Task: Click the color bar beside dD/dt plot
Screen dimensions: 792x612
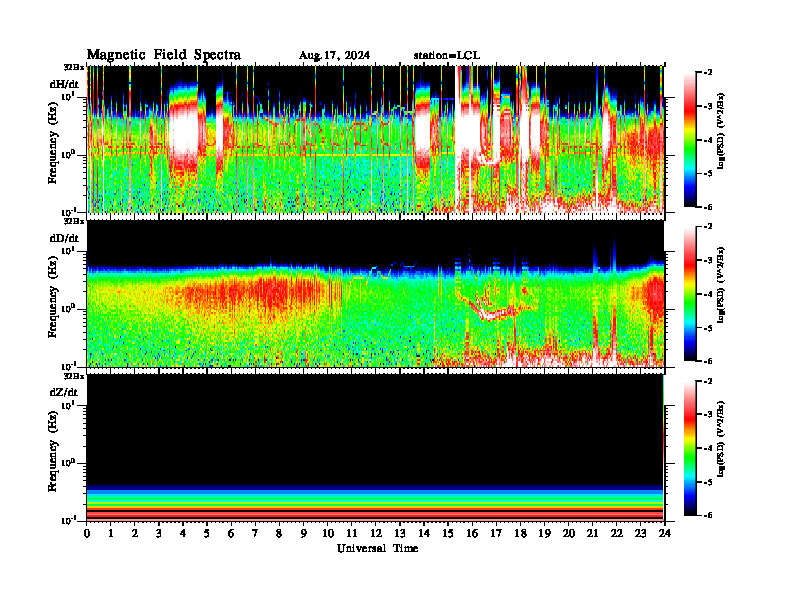Action: coord(690,294)
